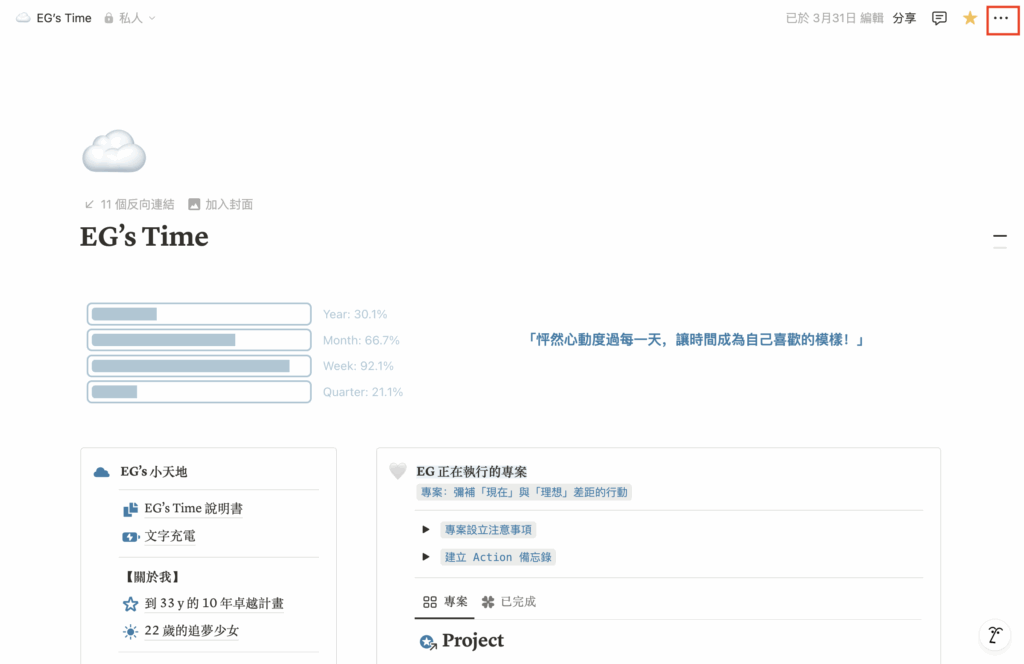Open the three-dot page options menu
The image size is (1024, 664).
coord(1001,18)
